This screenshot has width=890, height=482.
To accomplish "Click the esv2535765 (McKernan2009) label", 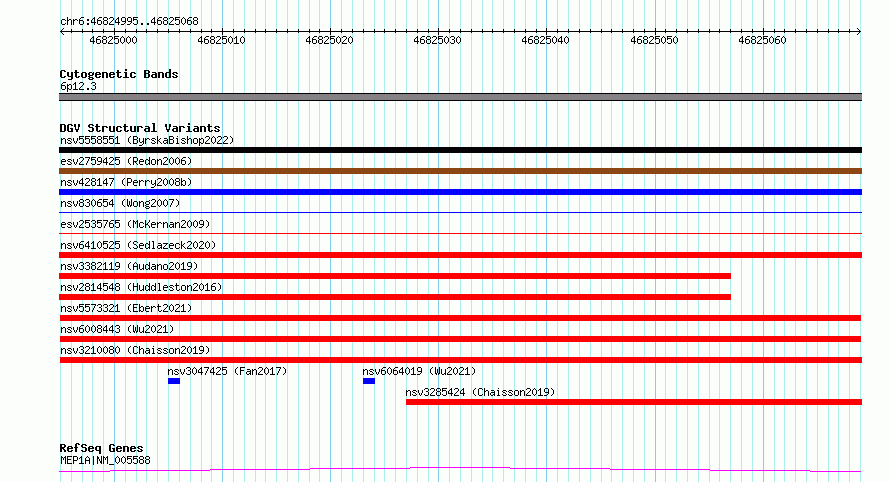I will pos(135,224).
